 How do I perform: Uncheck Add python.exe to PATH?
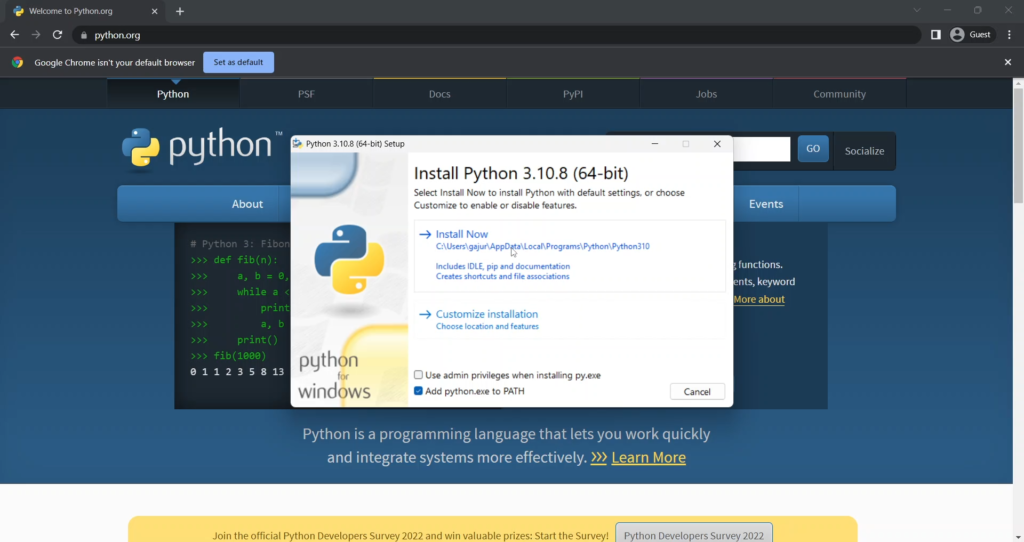419,391
